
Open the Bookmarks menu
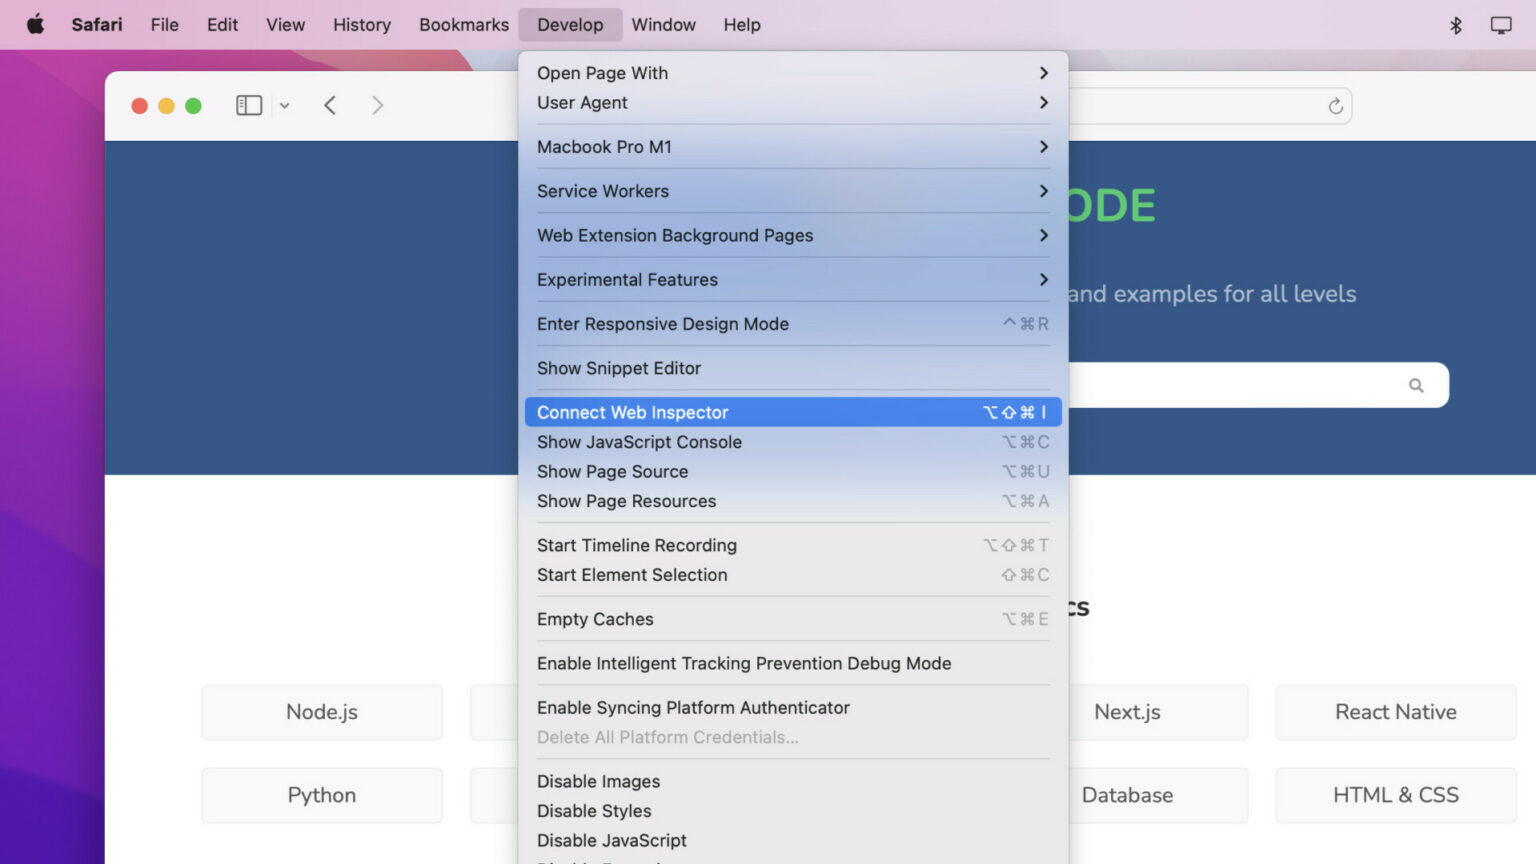464,25
